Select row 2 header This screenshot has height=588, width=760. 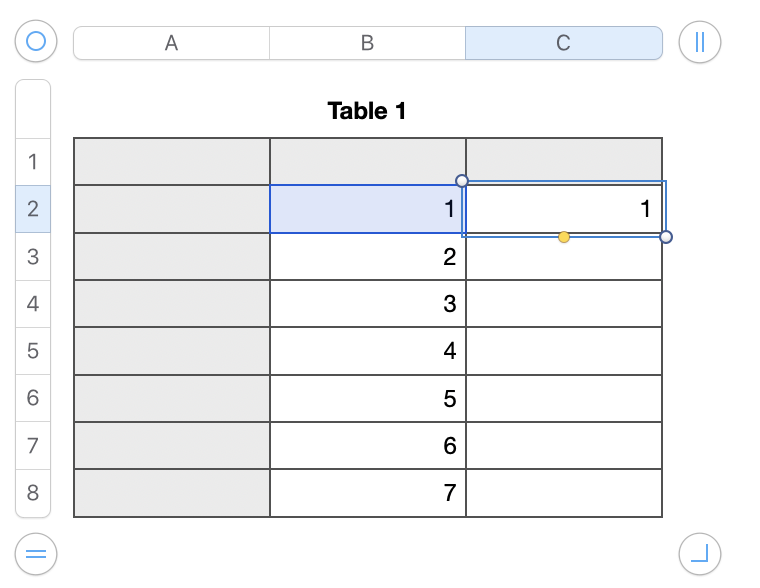(33, 209)
